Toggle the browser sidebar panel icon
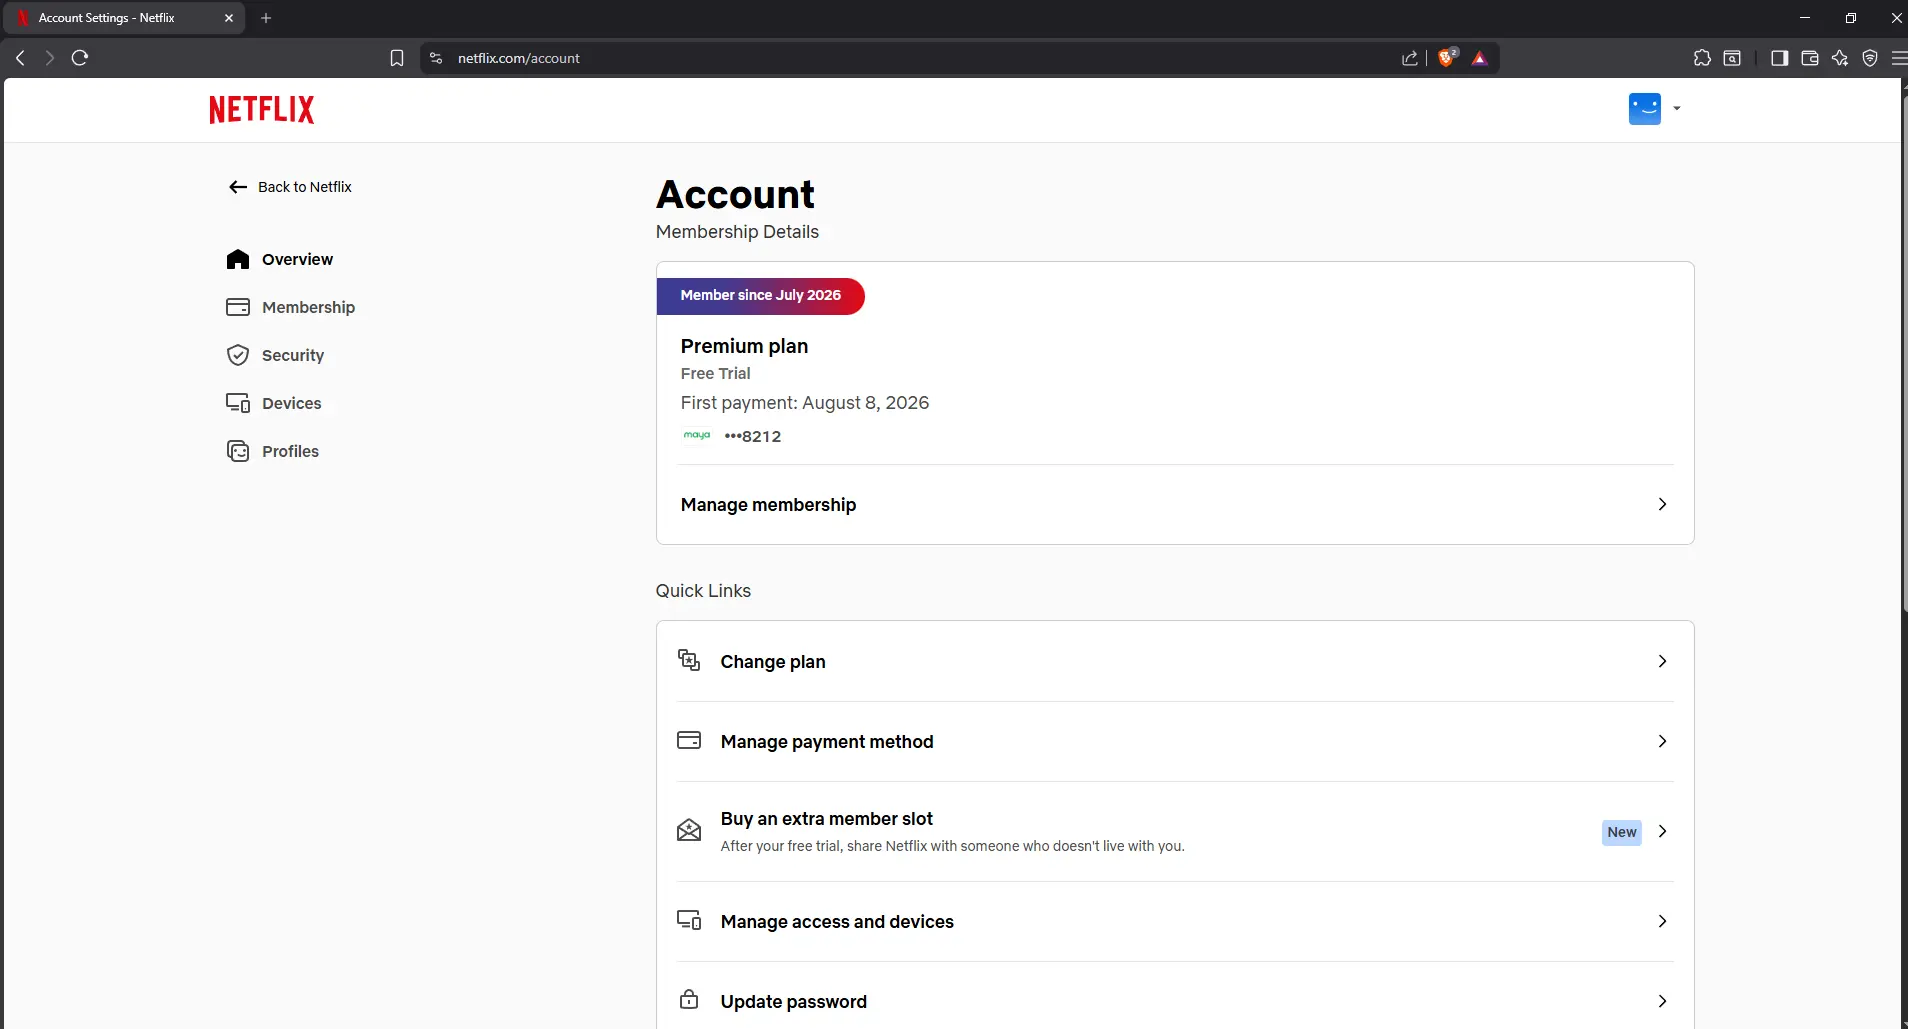 [x=1779, y=58]
